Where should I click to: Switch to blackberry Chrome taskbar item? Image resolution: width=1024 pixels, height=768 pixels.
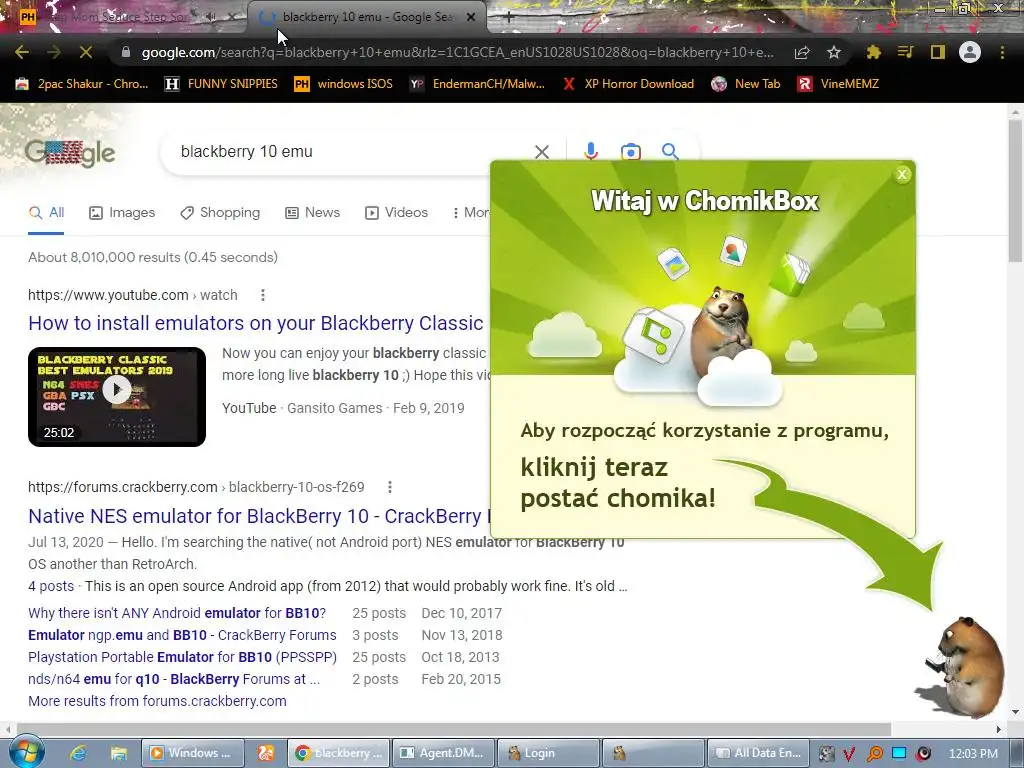338,753
